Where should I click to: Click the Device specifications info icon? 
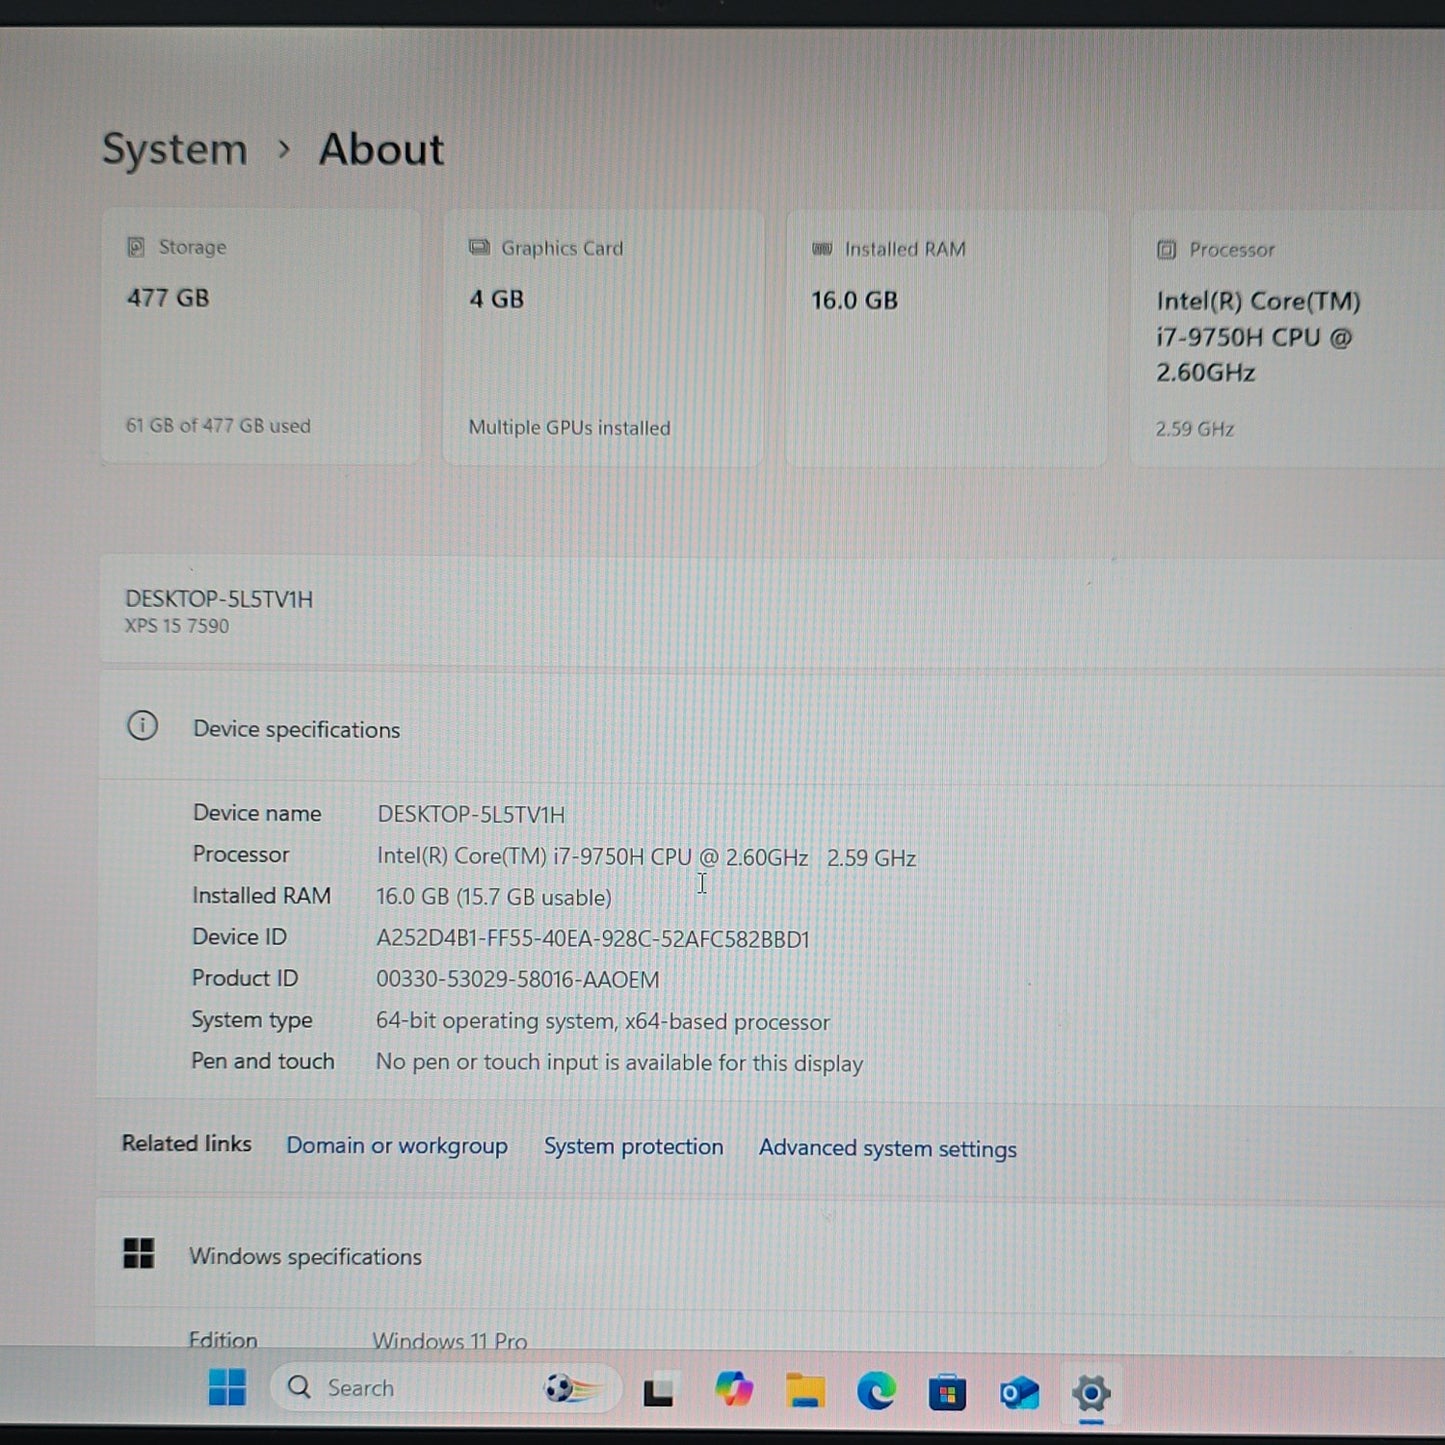click(142, 725)
